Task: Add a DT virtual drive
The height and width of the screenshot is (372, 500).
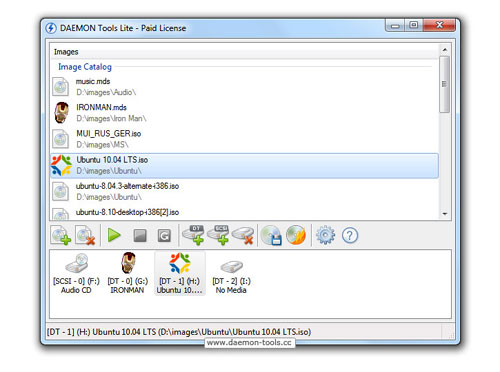Action: pos(194,235)
